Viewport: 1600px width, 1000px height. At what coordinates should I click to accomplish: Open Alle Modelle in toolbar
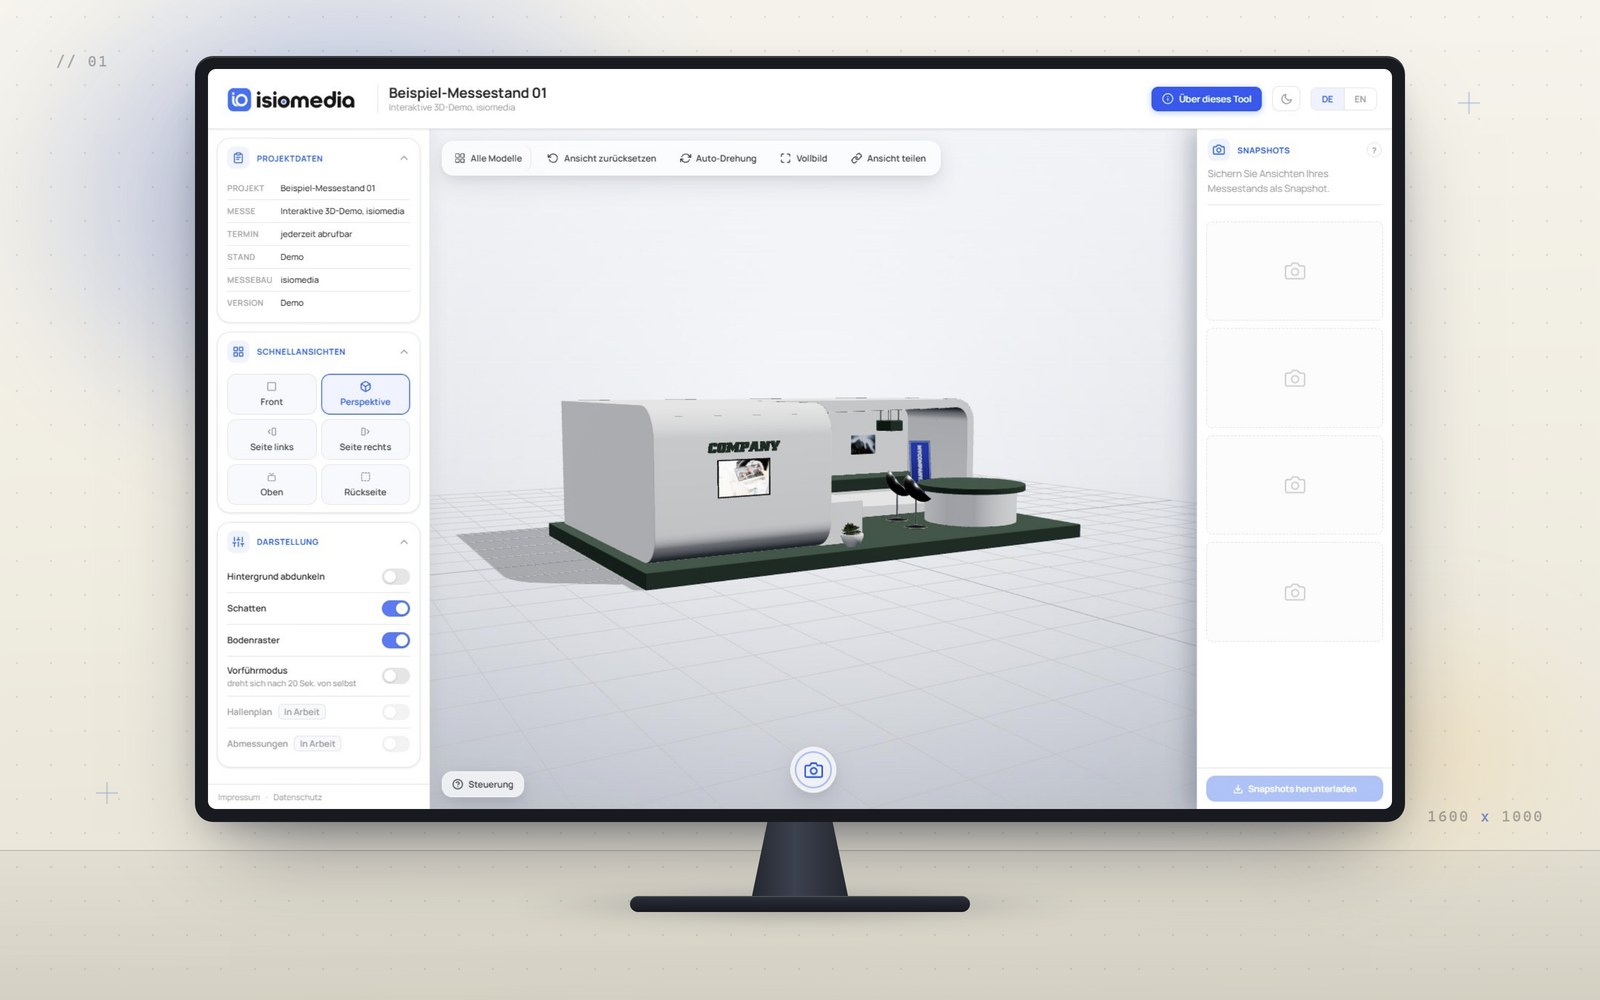[488, 158]
